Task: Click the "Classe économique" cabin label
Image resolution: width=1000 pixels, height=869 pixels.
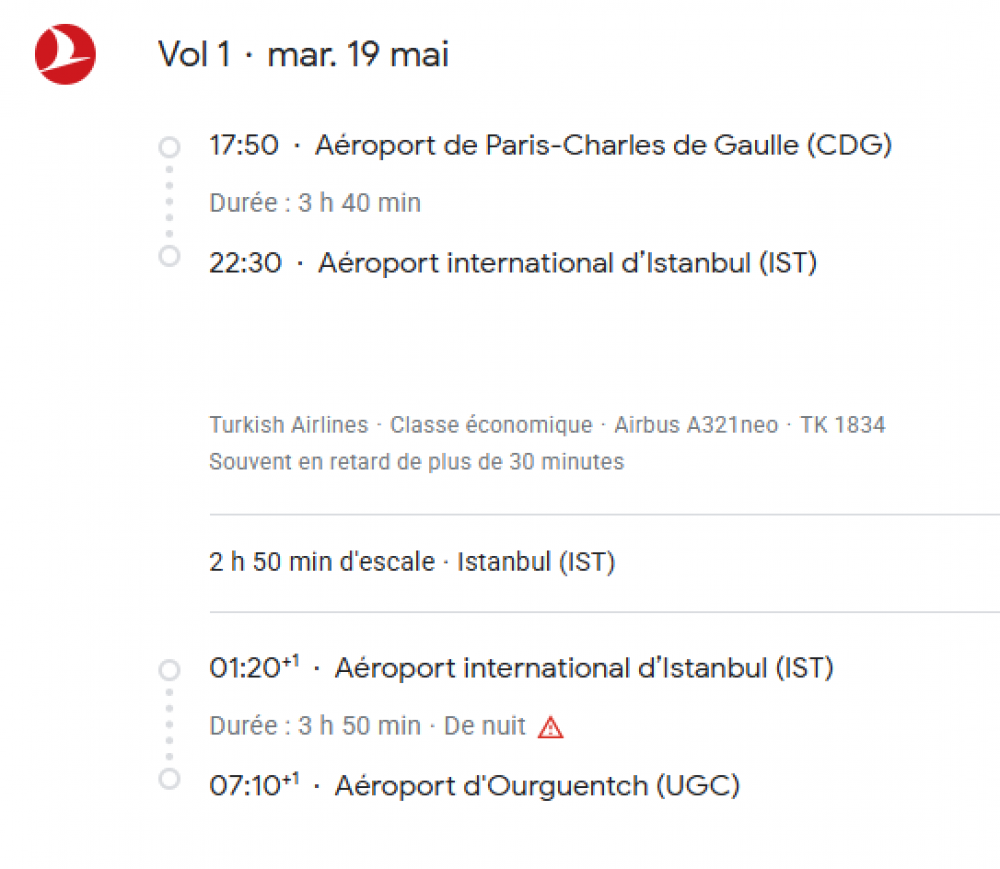Action: coord(491,425)
